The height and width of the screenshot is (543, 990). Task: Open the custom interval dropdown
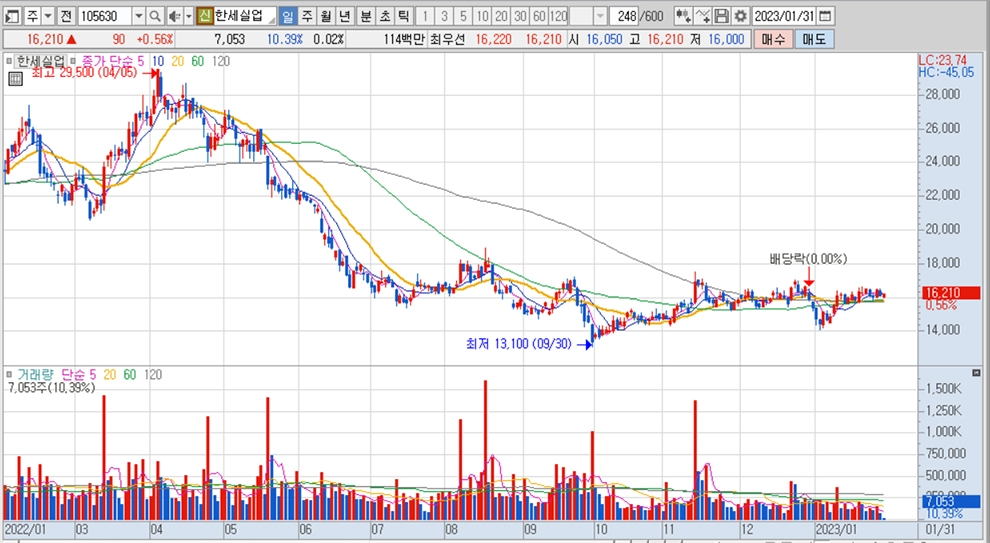point(600,16)
